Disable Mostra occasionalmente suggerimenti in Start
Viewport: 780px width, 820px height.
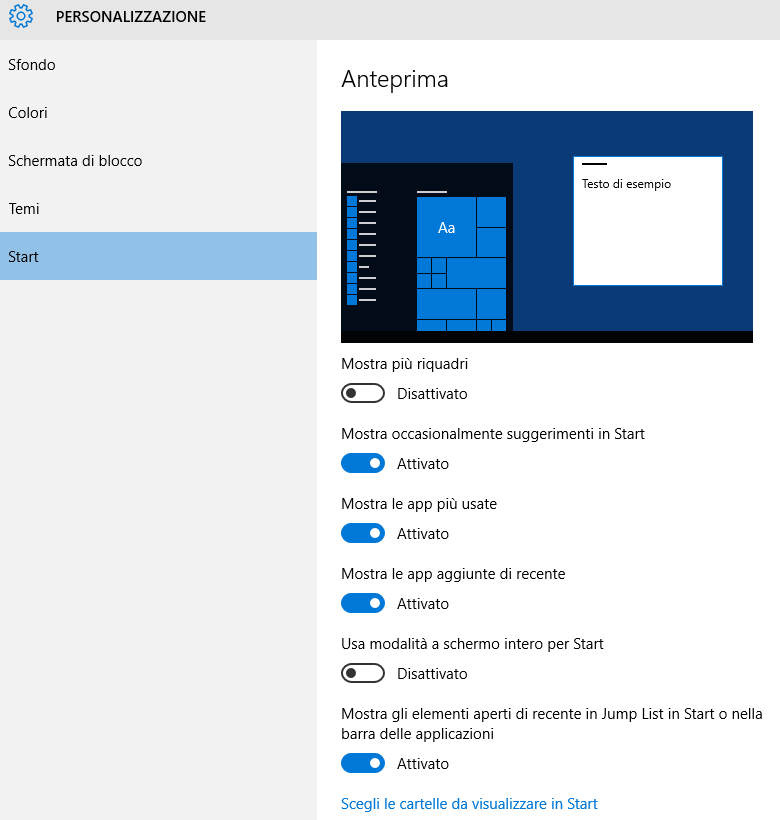(363, 463)
